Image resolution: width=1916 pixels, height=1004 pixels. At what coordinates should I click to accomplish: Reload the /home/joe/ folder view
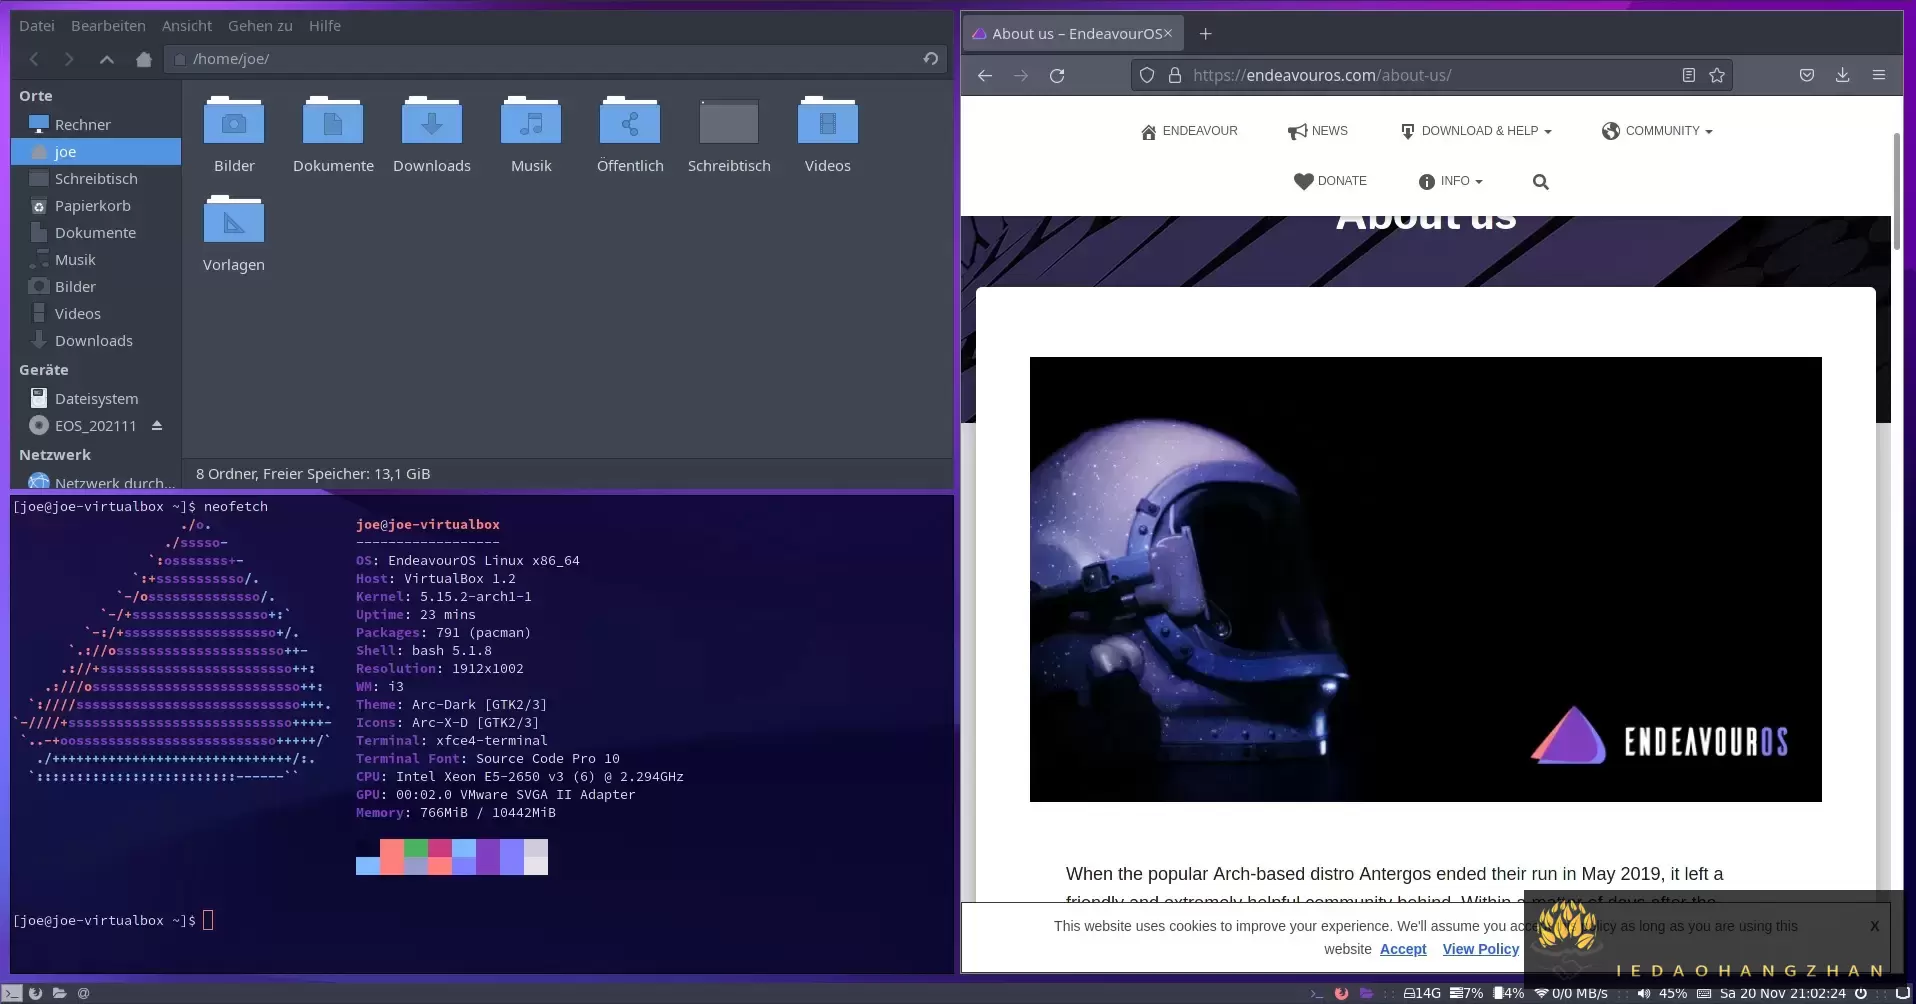[931, 59]
